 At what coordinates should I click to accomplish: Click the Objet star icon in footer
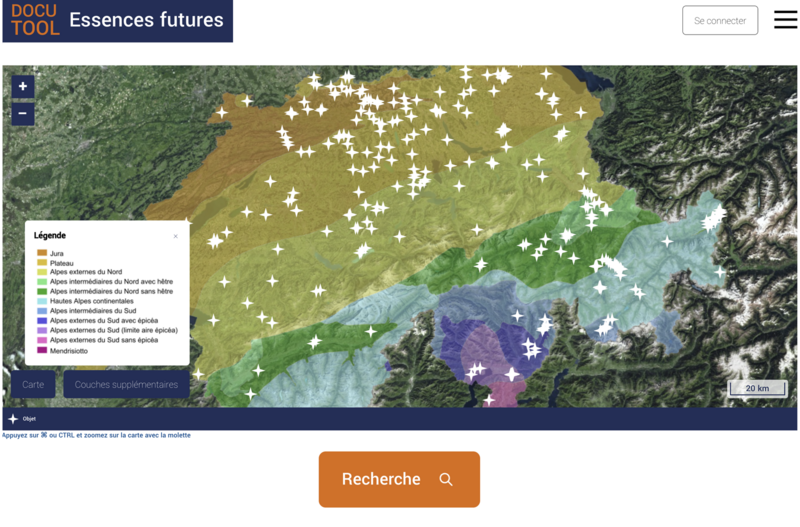click(13, 419)
